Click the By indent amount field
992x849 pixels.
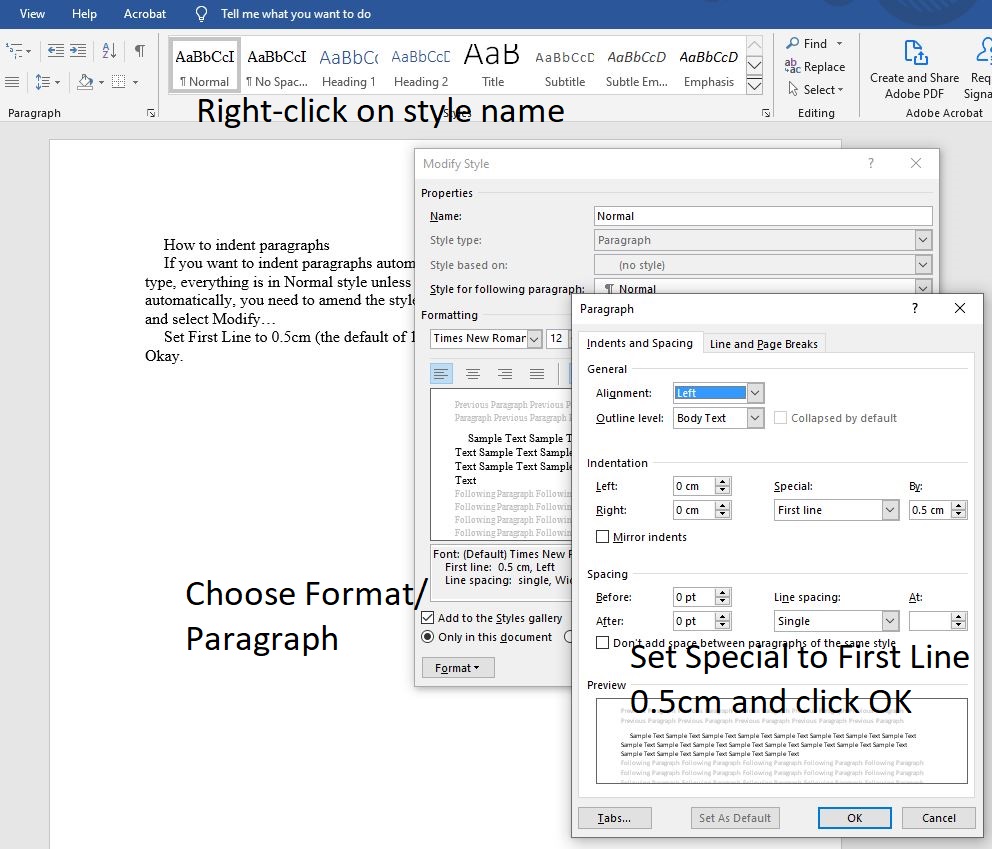[x=930, y=510]
